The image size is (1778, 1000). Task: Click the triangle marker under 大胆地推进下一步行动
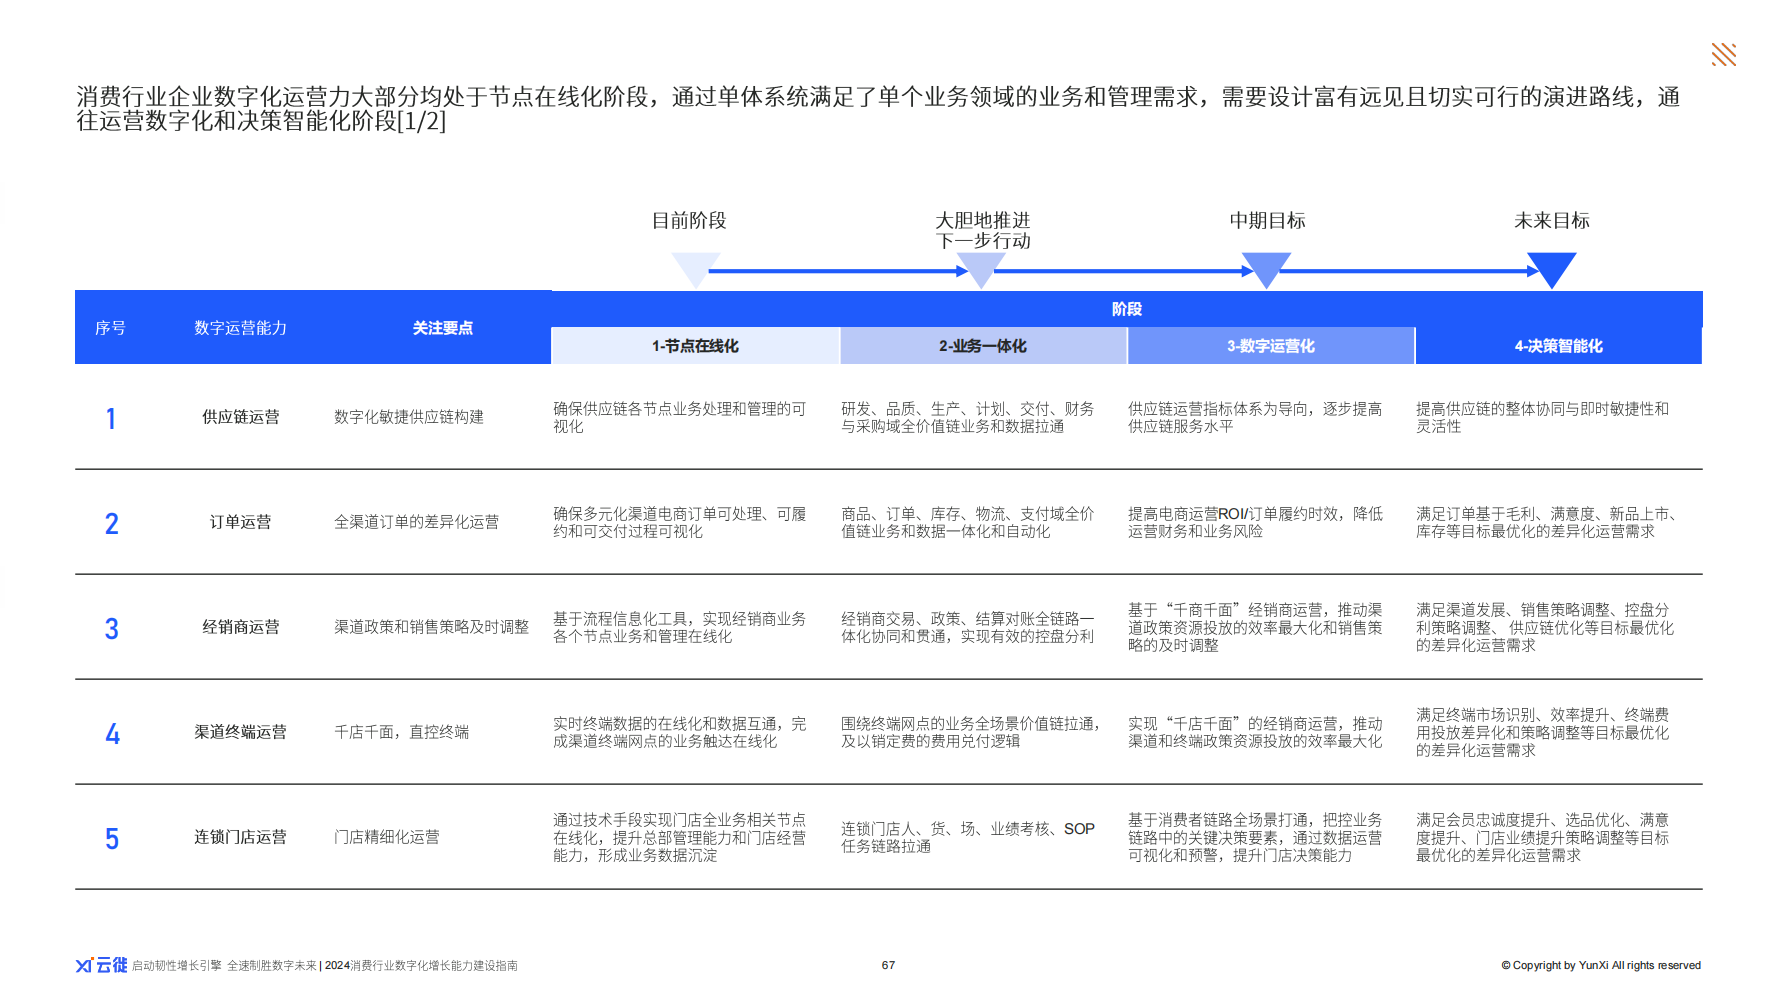click(x=981, y=268)
